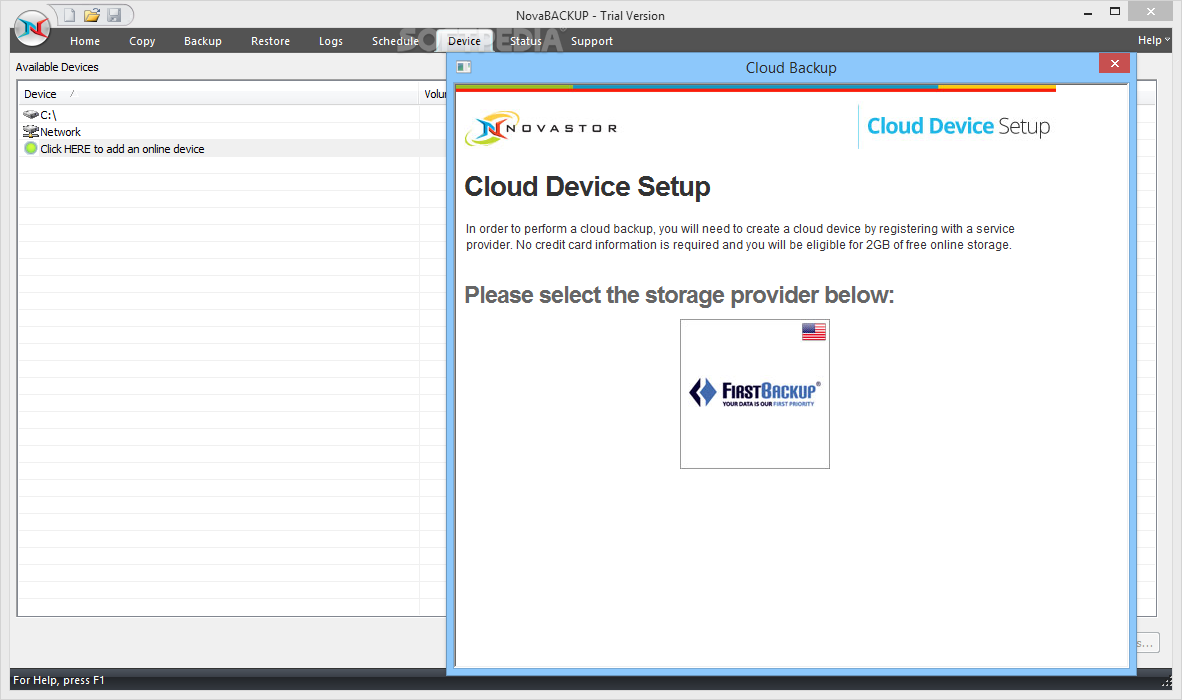This screenshot has width=1182, height=700.
Task: Open the Logs tab
Action: 331,41
